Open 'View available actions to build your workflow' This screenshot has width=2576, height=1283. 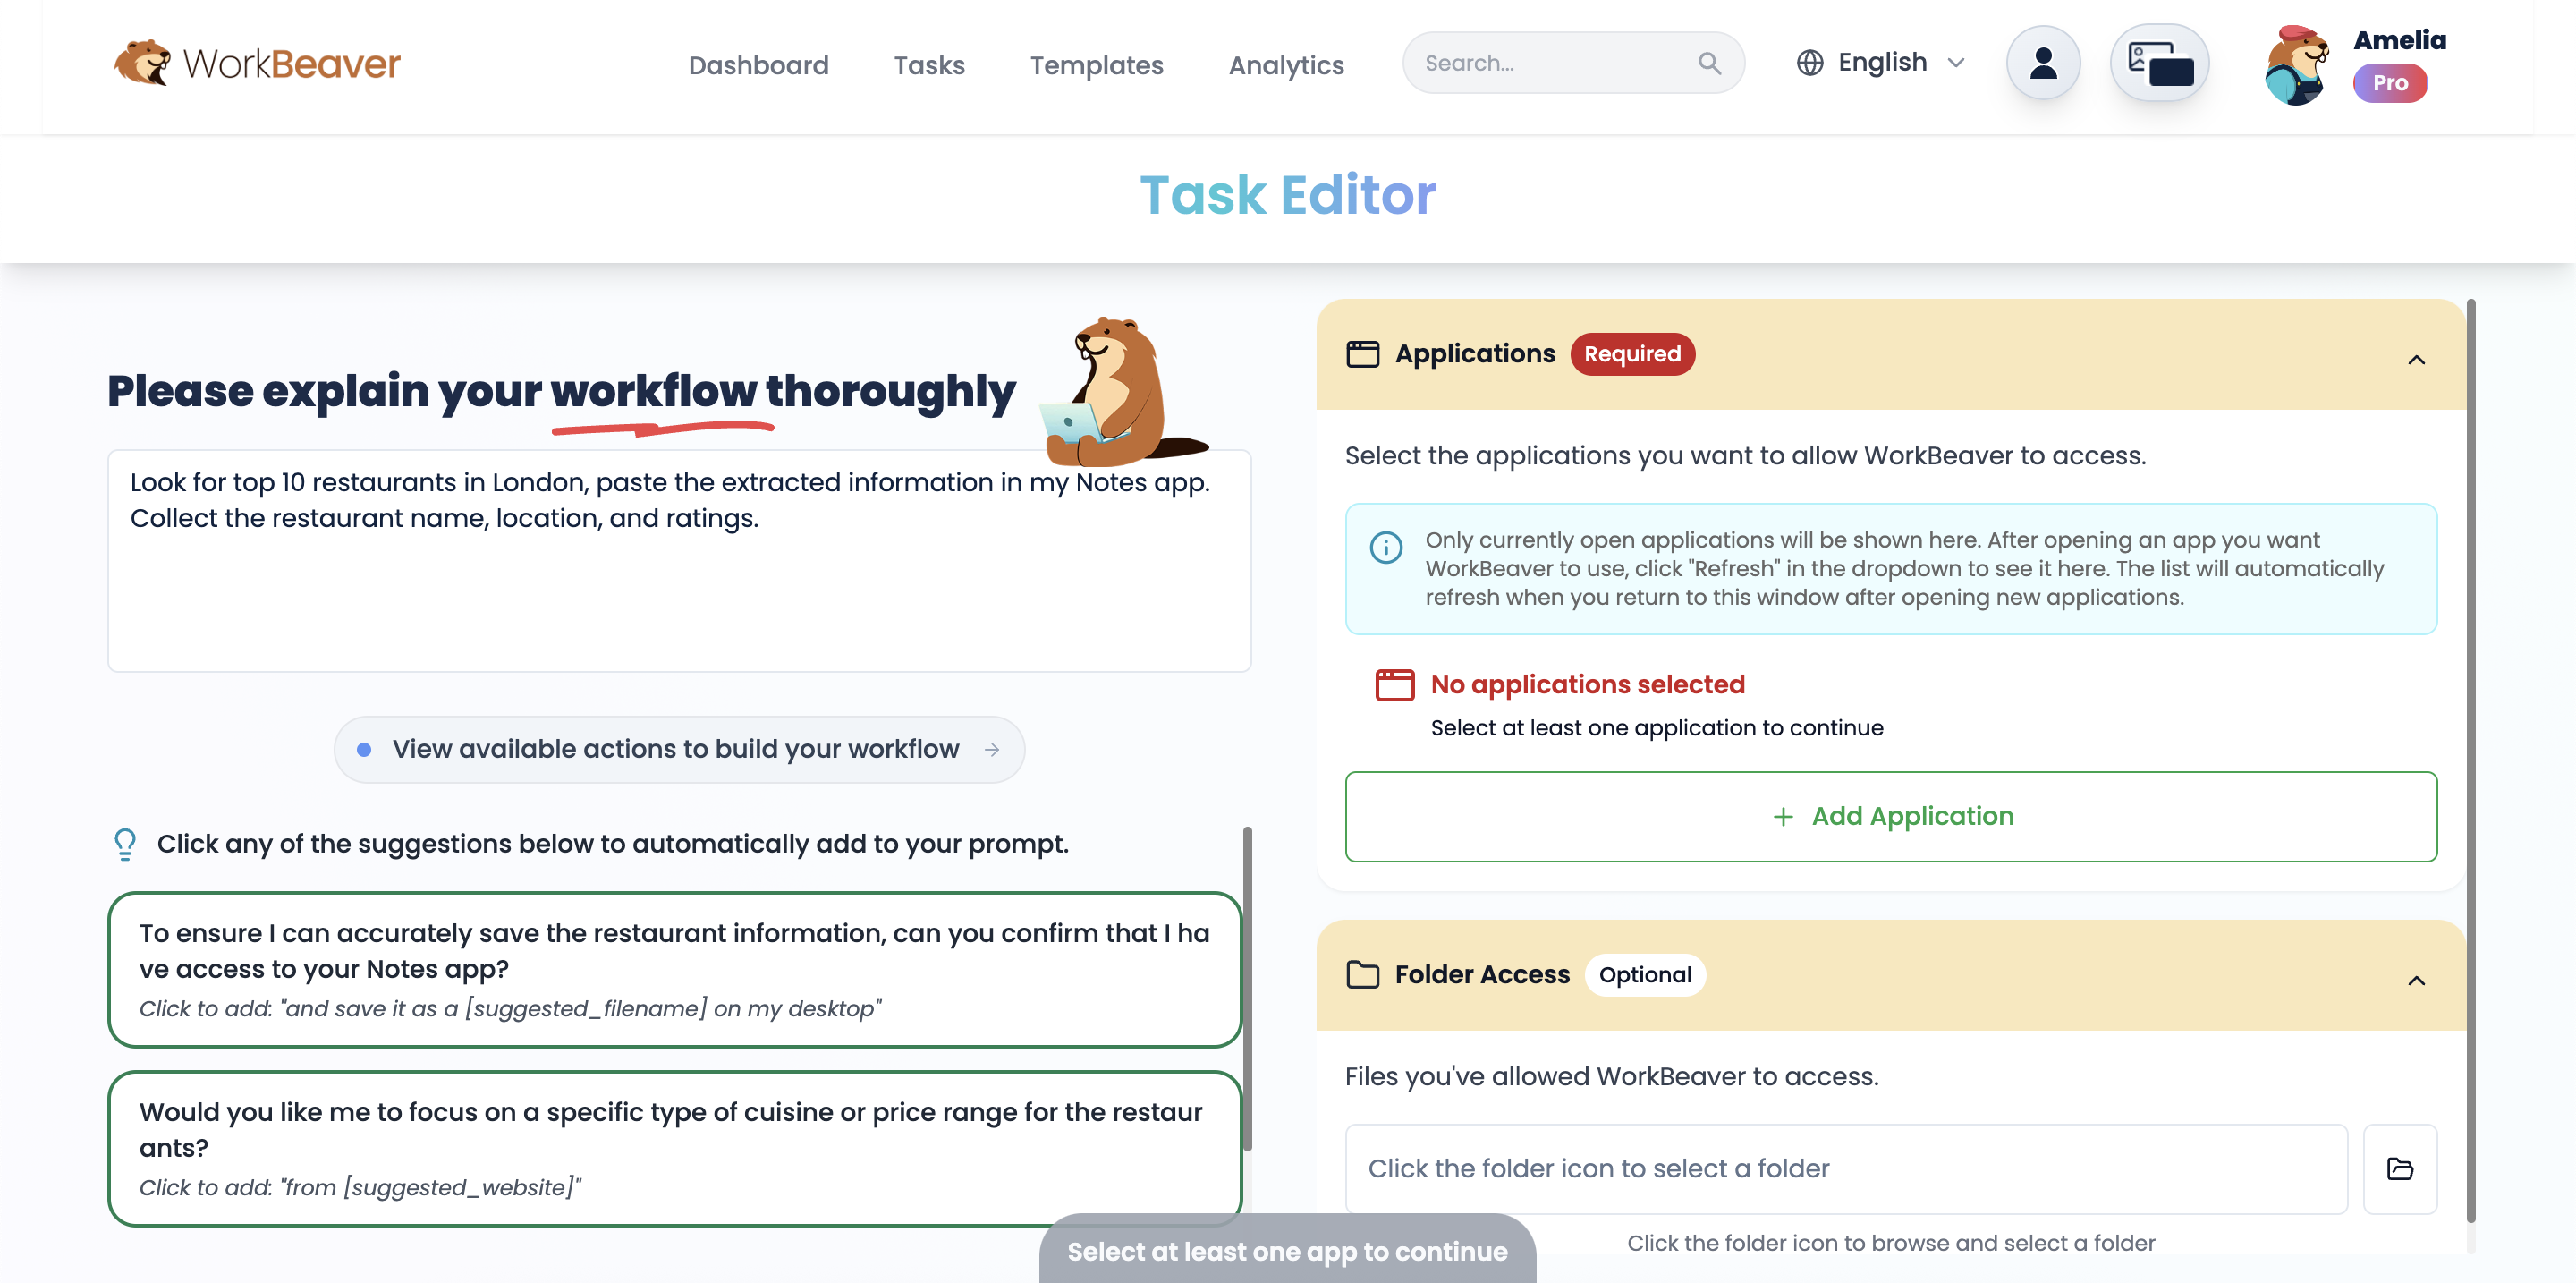coord(678,748)
